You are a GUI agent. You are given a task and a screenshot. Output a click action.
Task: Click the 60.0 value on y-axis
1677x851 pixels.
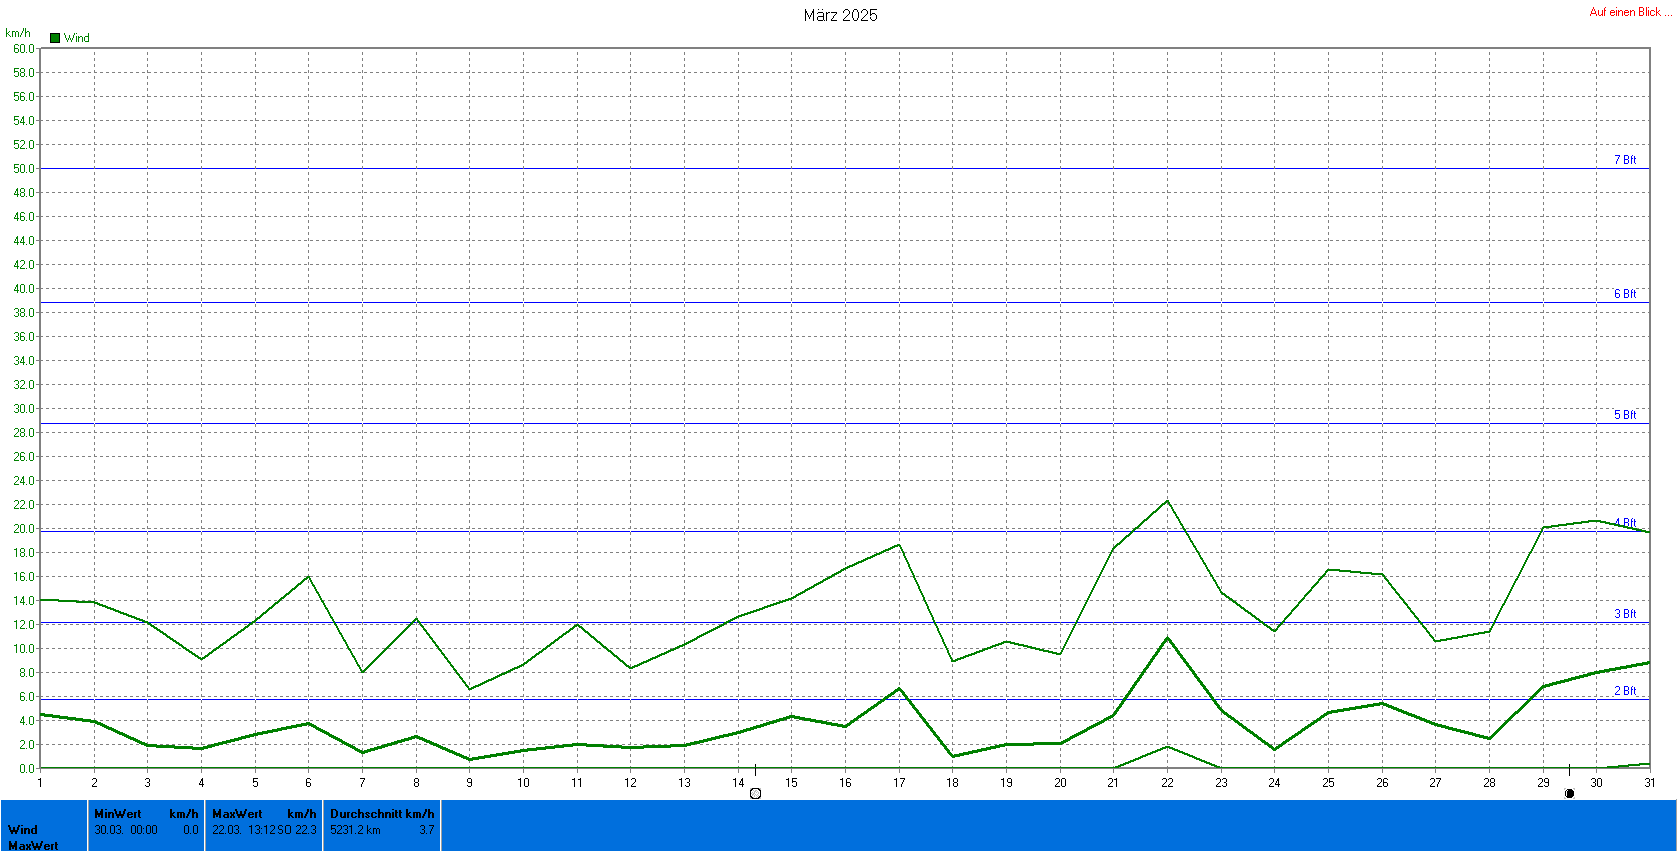tap(23, 49)
